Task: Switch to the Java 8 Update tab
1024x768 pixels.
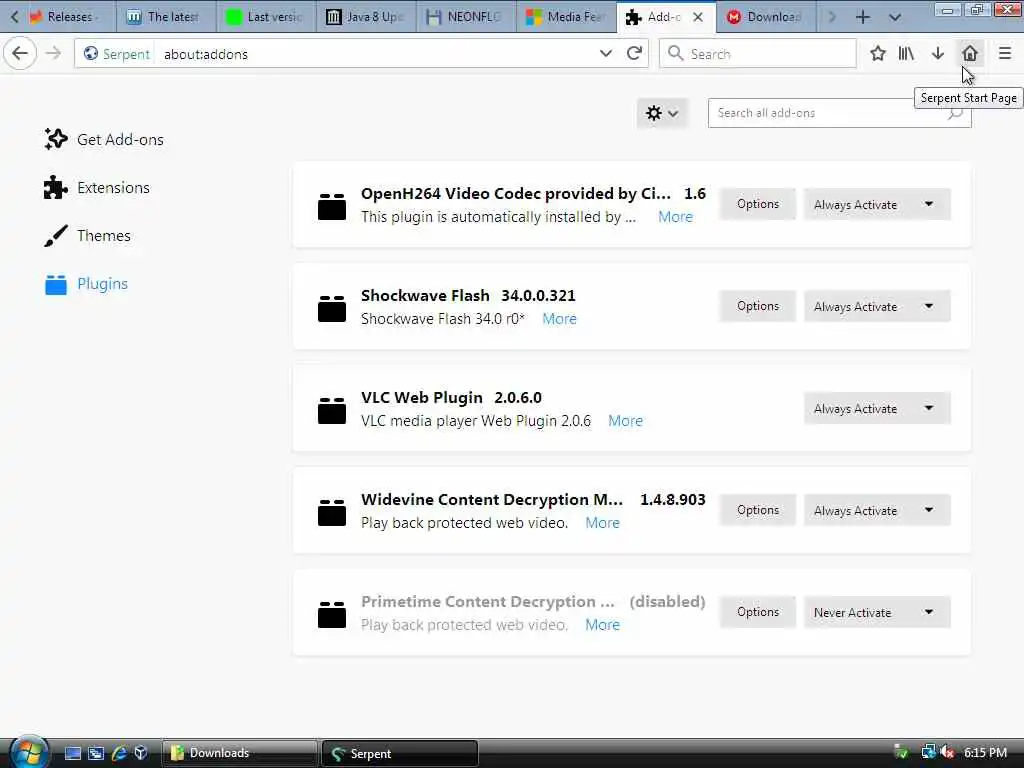Action: (367, 17)
